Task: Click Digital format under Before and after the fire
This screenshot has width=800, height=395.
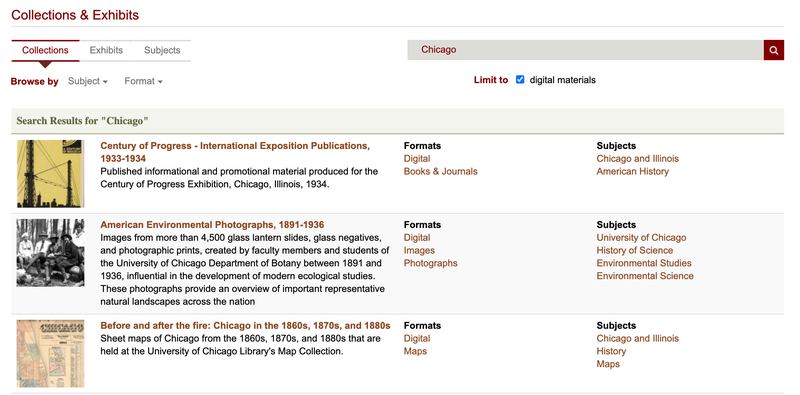Action: point(417,338)
